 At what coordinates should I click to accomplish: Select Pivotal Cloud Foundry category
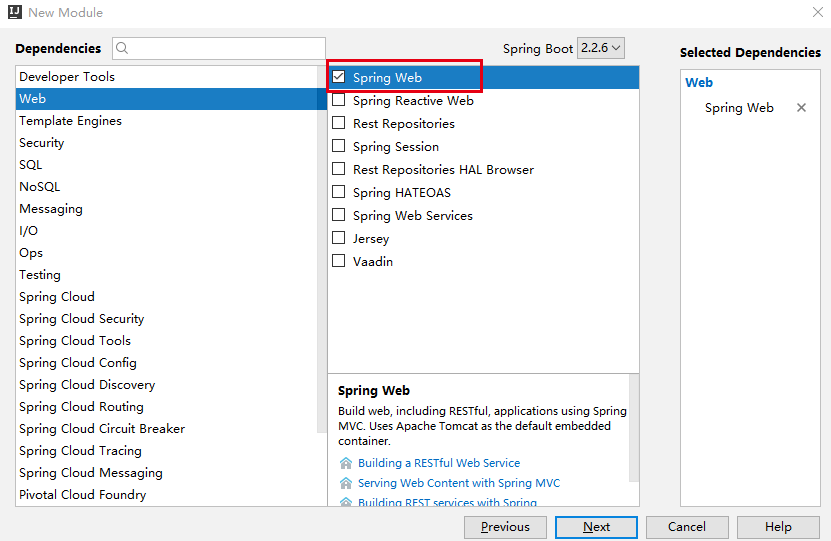click(x=166, y=494)
